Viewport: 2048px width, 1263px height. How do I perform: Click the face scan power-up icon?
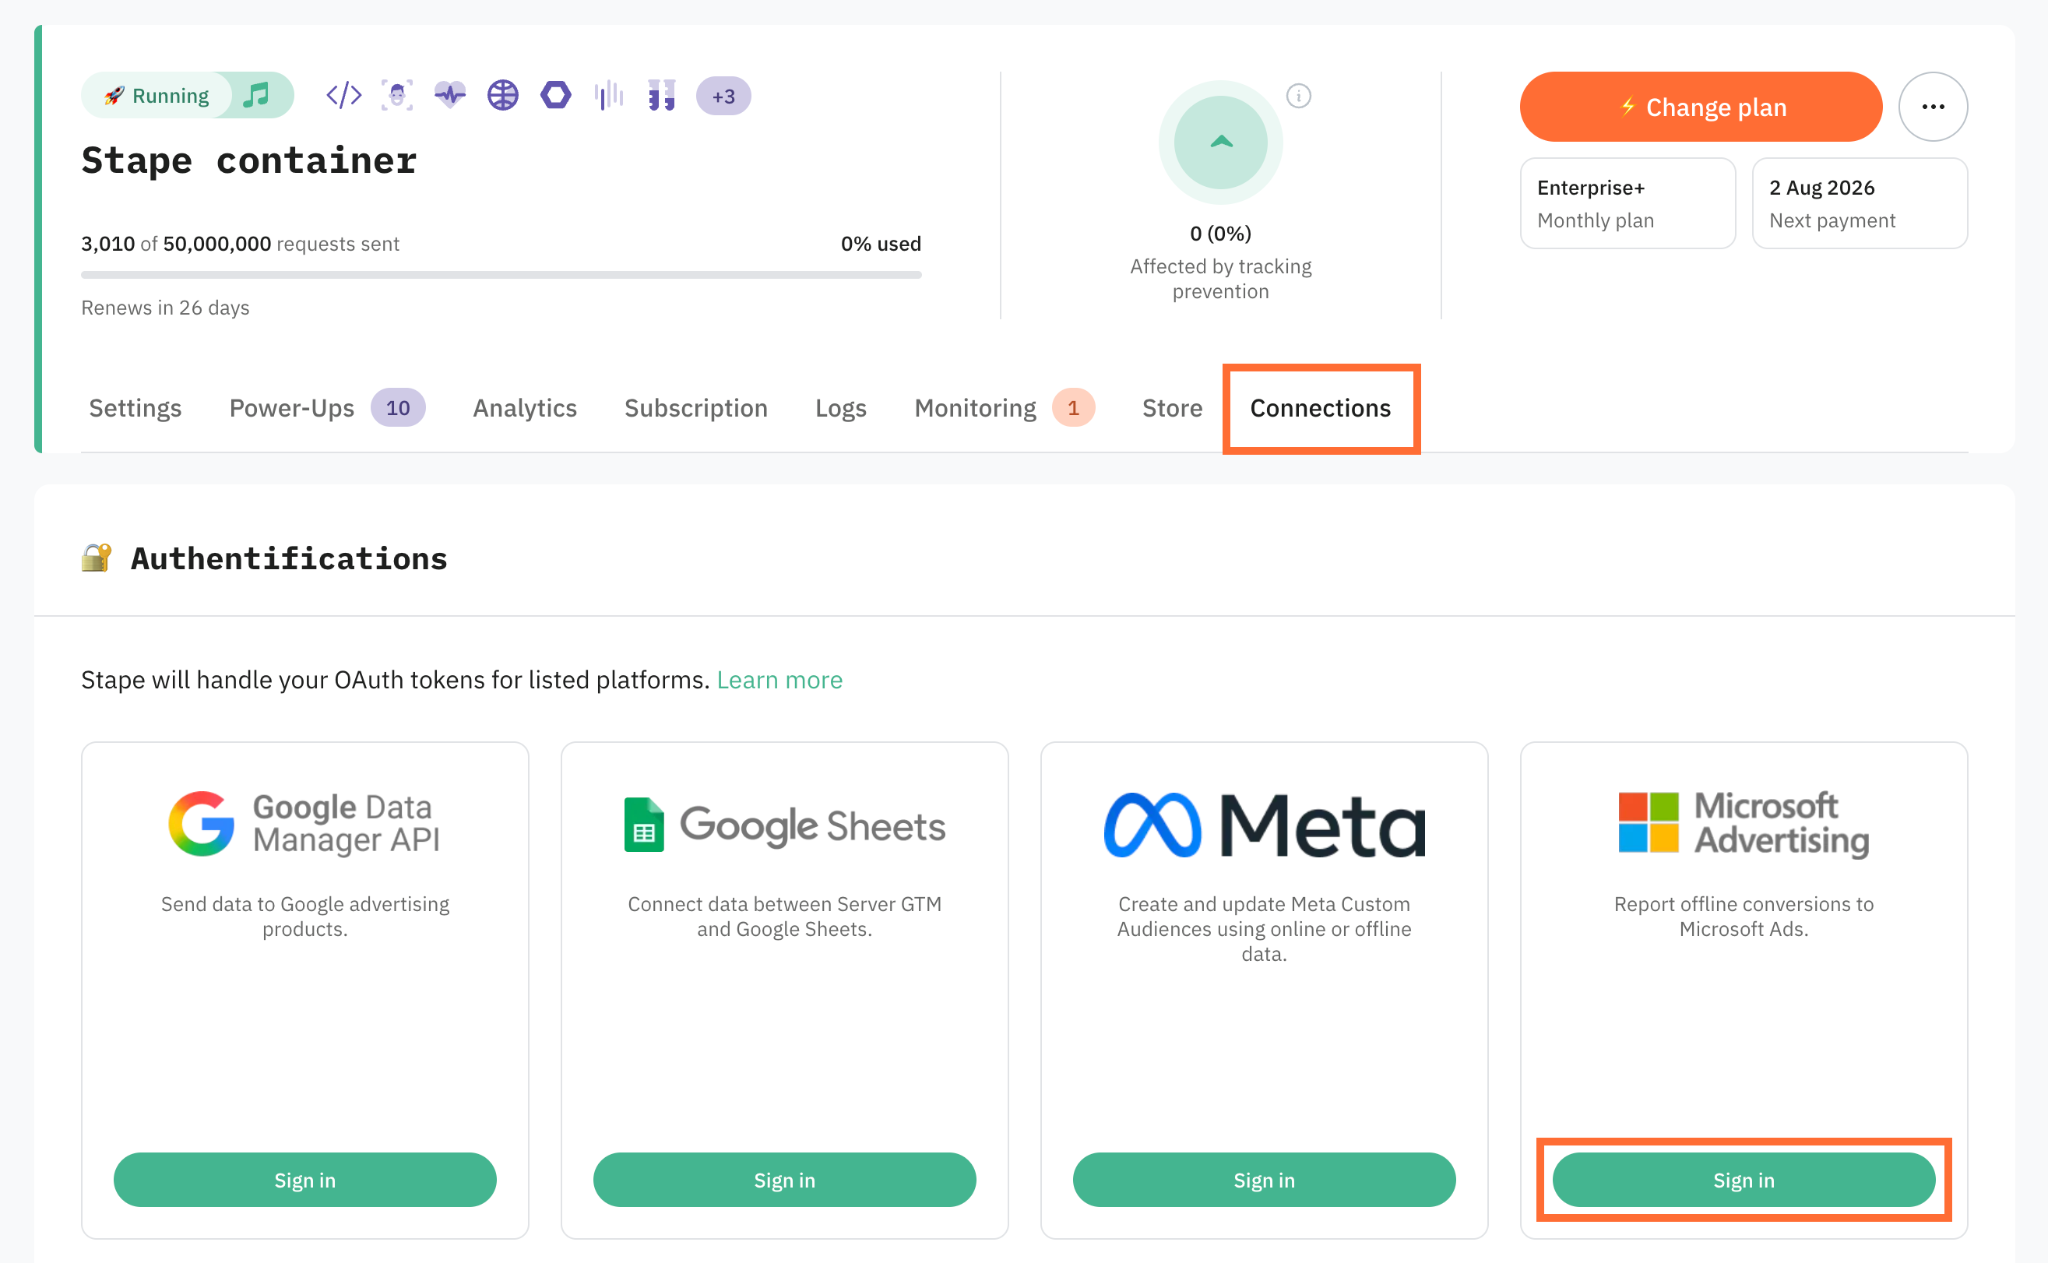pyautogui.click(x=397, y=96)
